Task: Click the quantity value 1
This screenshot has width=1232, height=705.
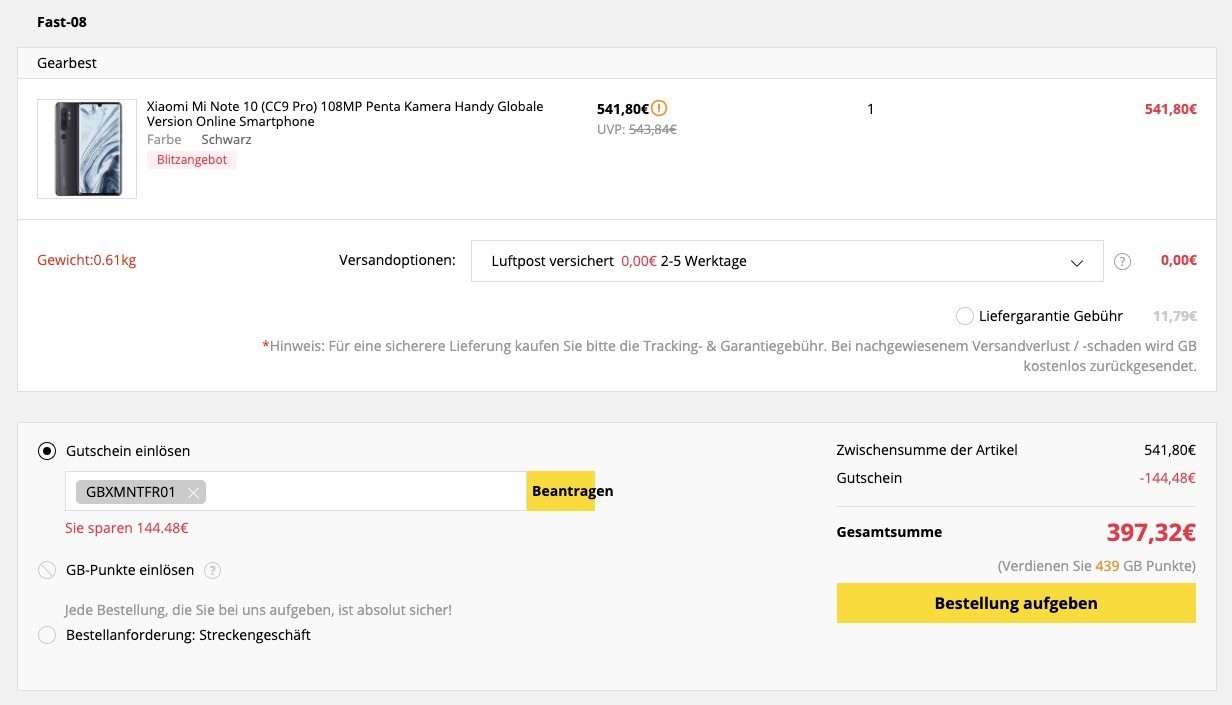Action: [x=870, y=109]
